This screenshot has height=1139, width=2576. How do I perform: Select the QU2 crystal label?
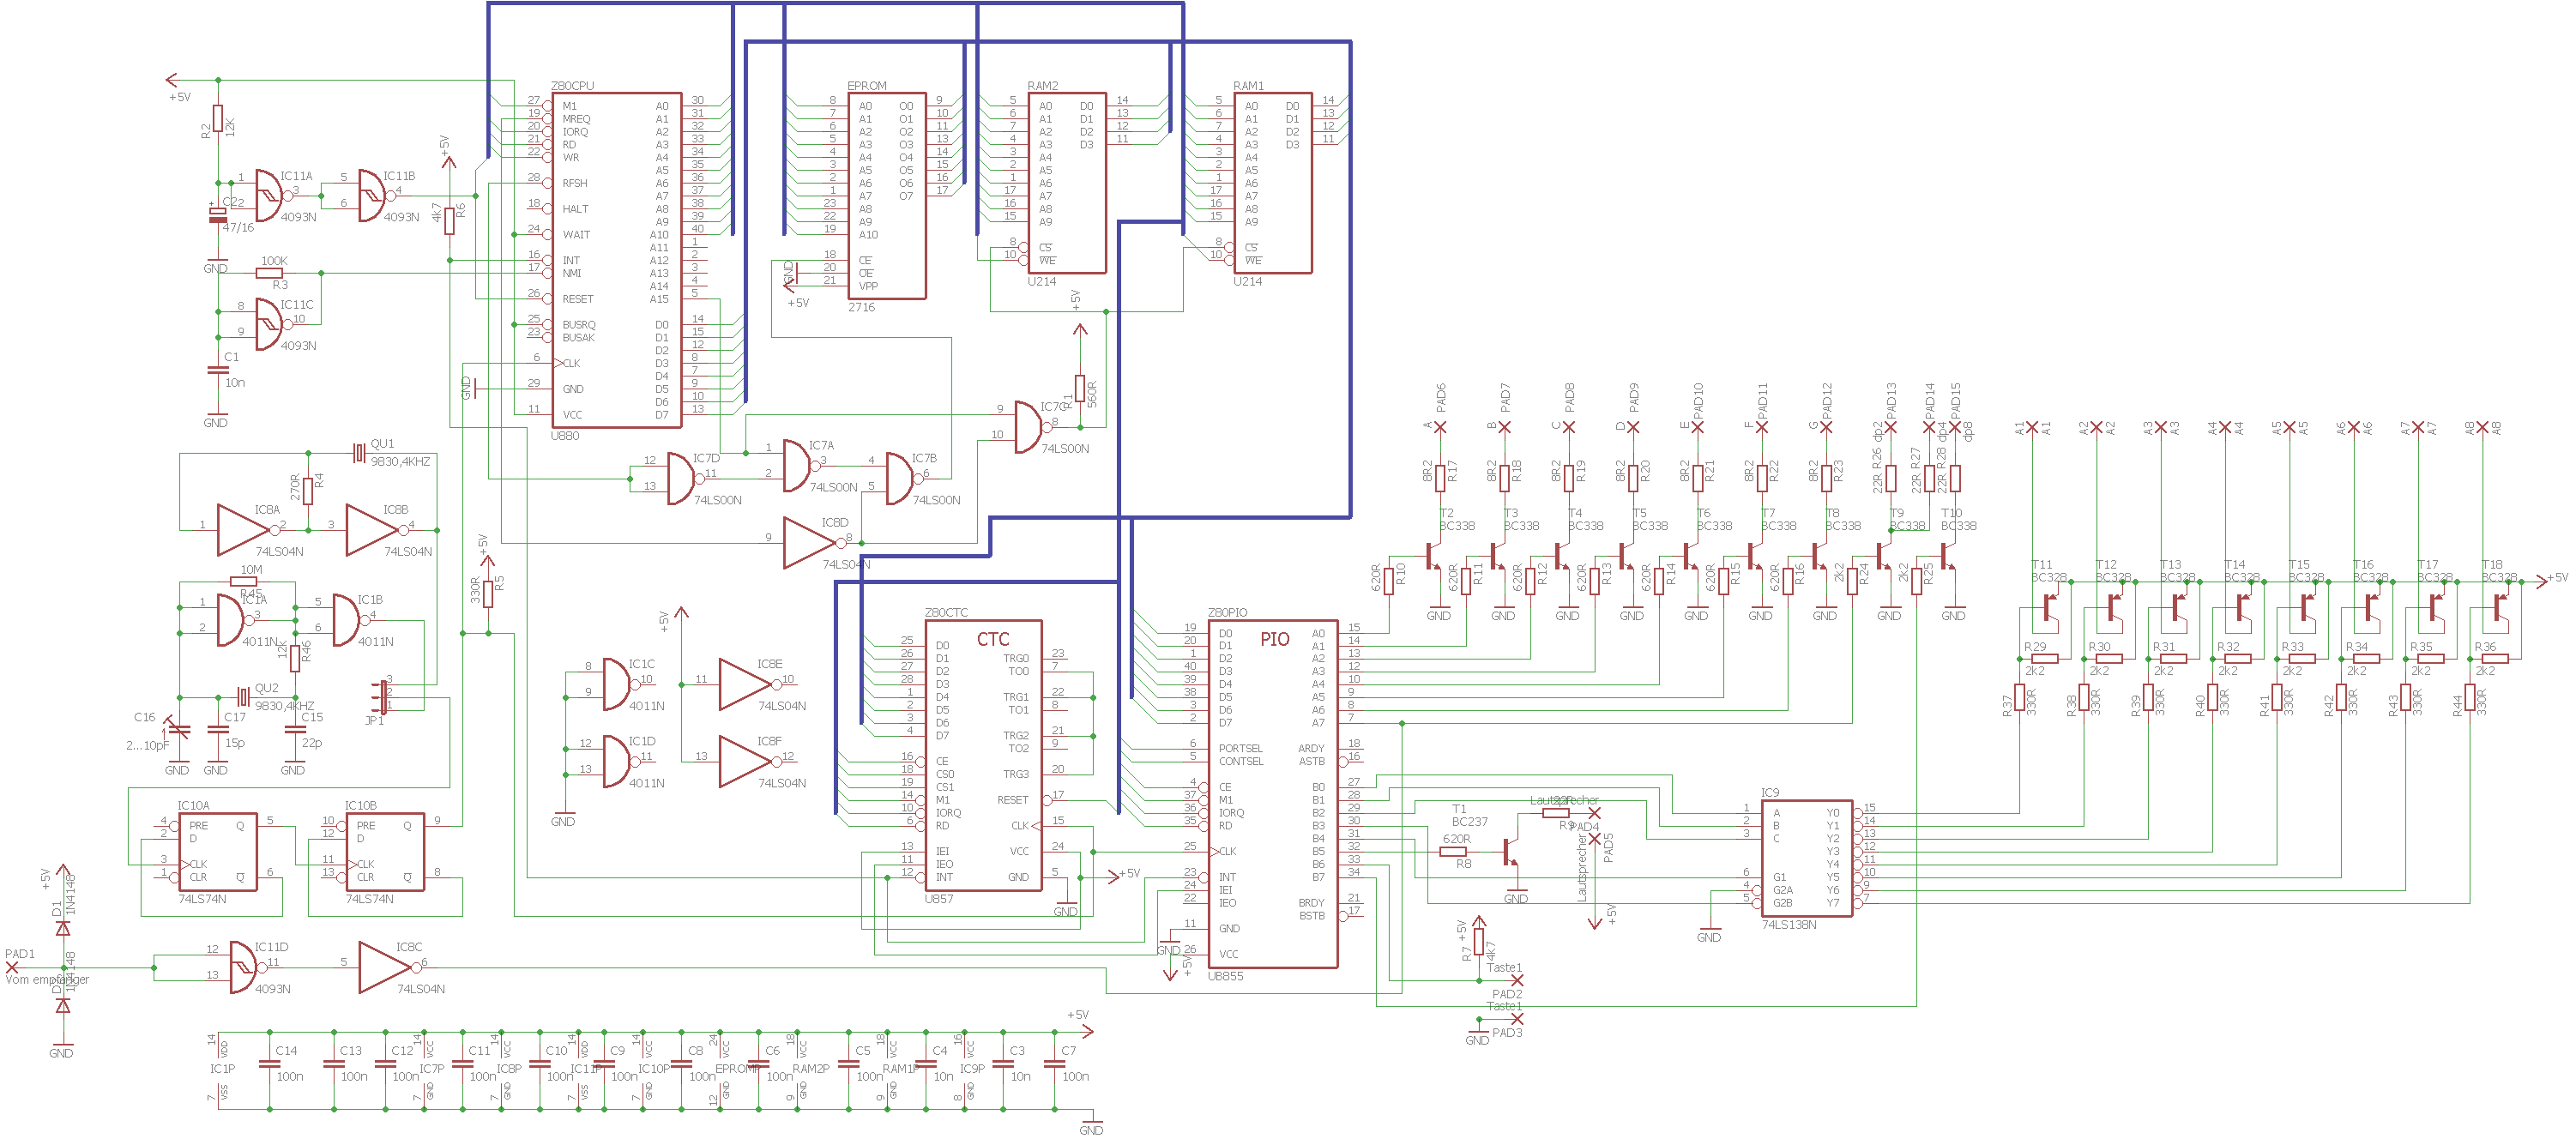point(267,688)
